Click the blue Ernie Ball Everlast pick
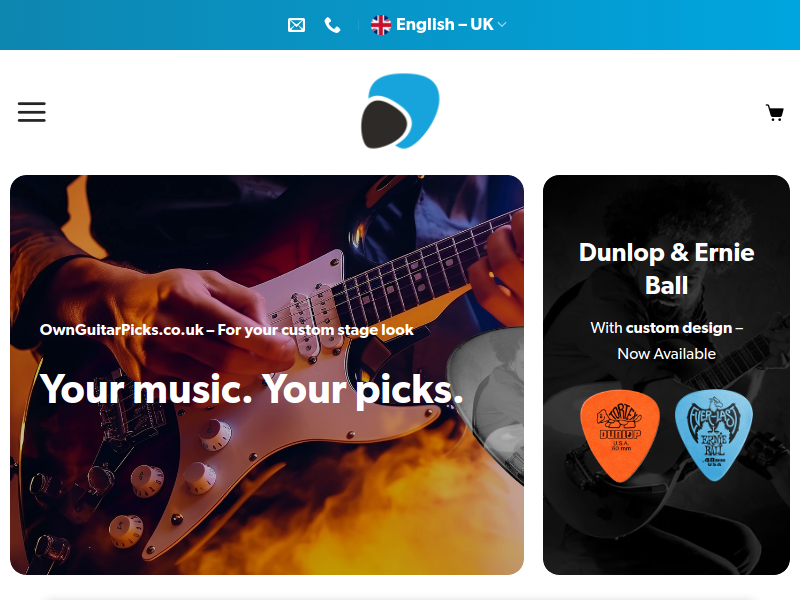Screen dimensions: 800x600 coord(714,435)
